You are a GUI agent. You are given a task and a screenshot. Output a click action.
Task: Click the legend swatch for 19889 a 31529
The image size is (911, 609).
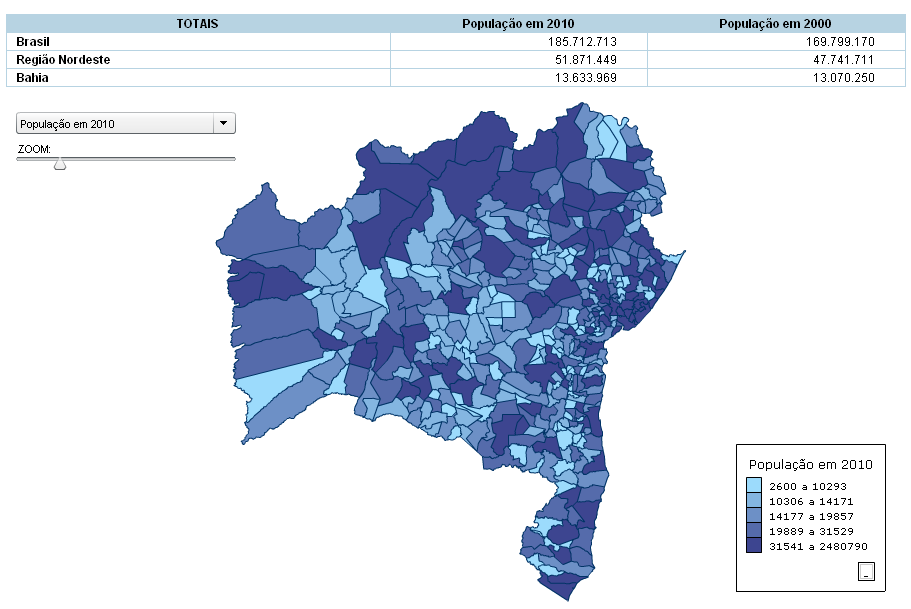(754, 531)
